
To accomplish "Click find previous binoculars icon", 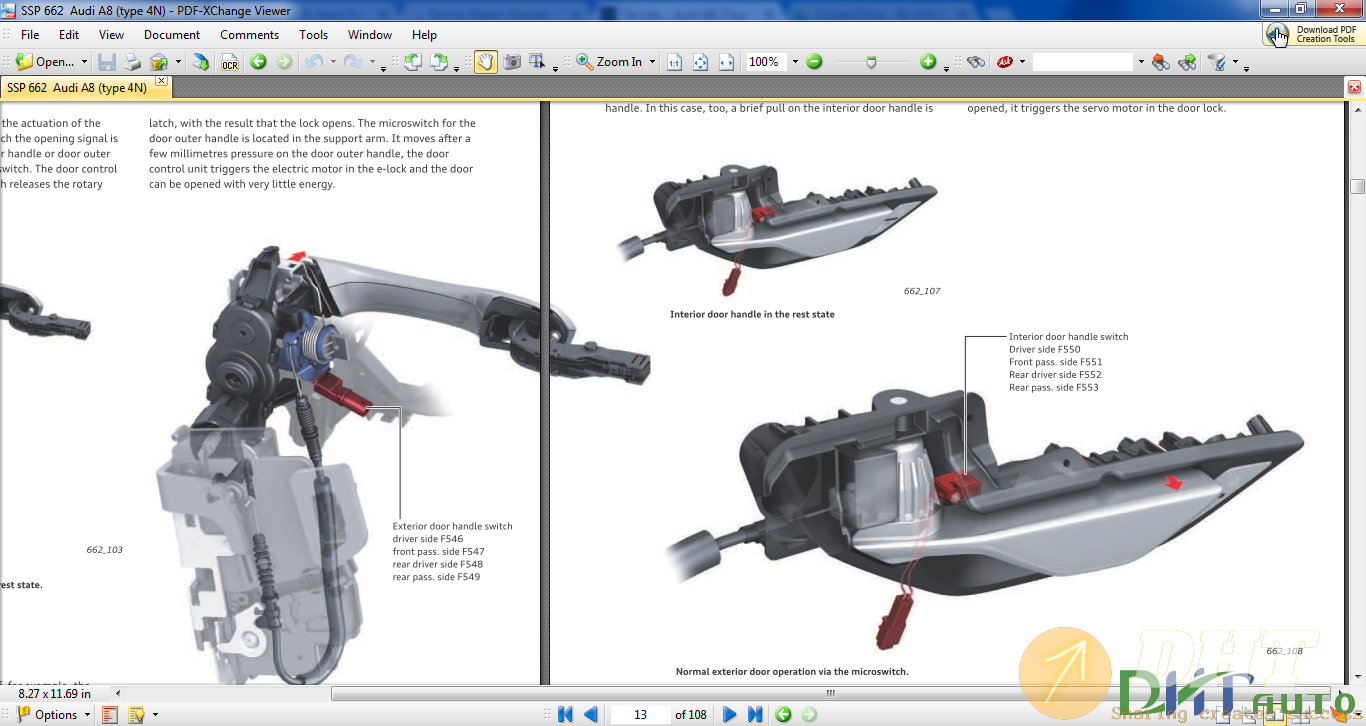I will click(1161, 62).
